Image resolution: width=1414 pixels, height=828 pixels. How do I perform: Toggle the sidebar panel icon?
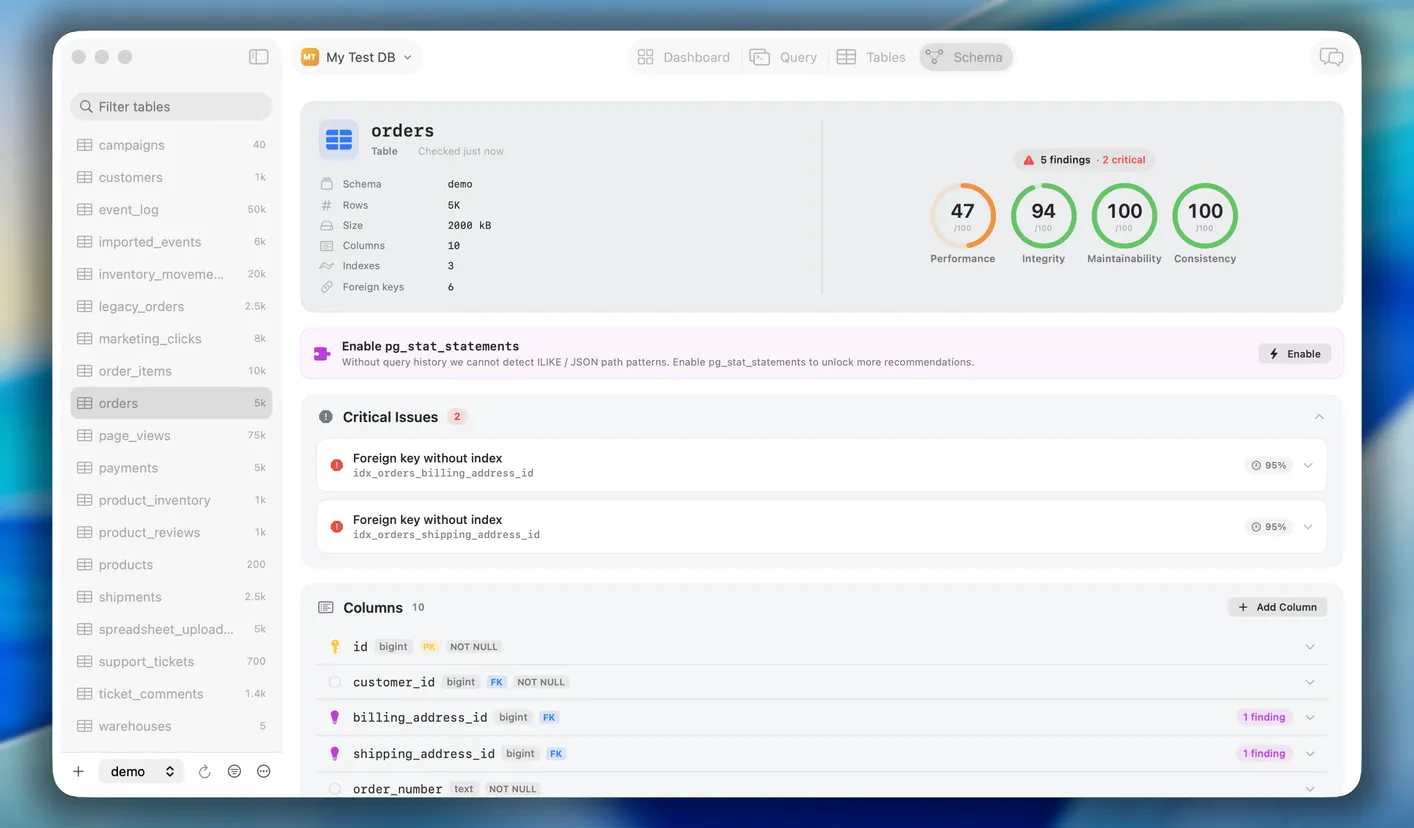[x=259, y=57]
